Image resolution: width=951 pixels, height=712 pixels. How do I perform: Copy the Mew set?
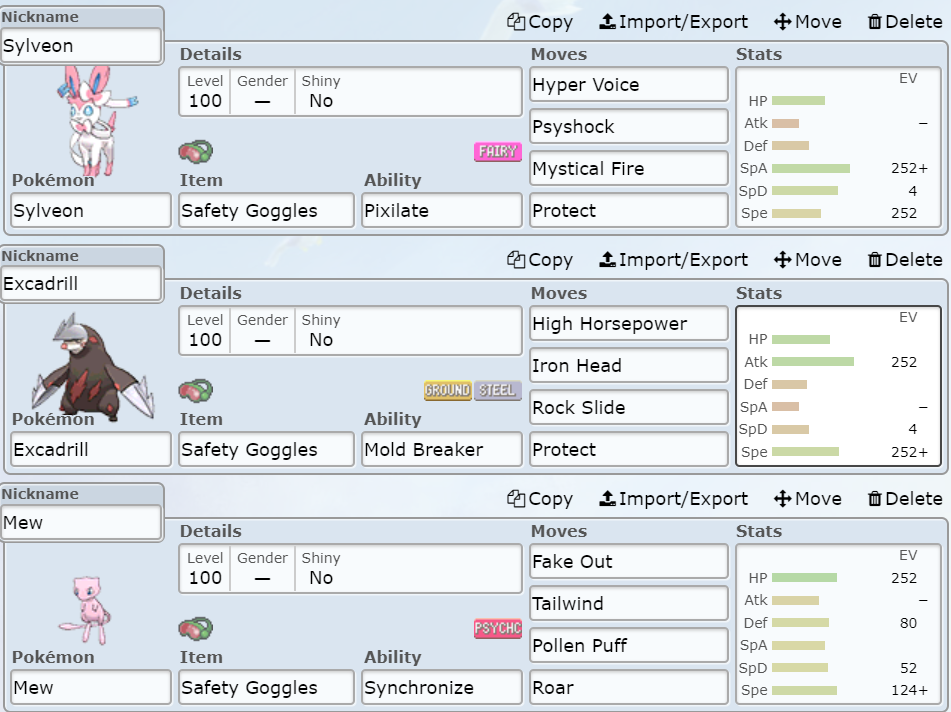point(540,499)
